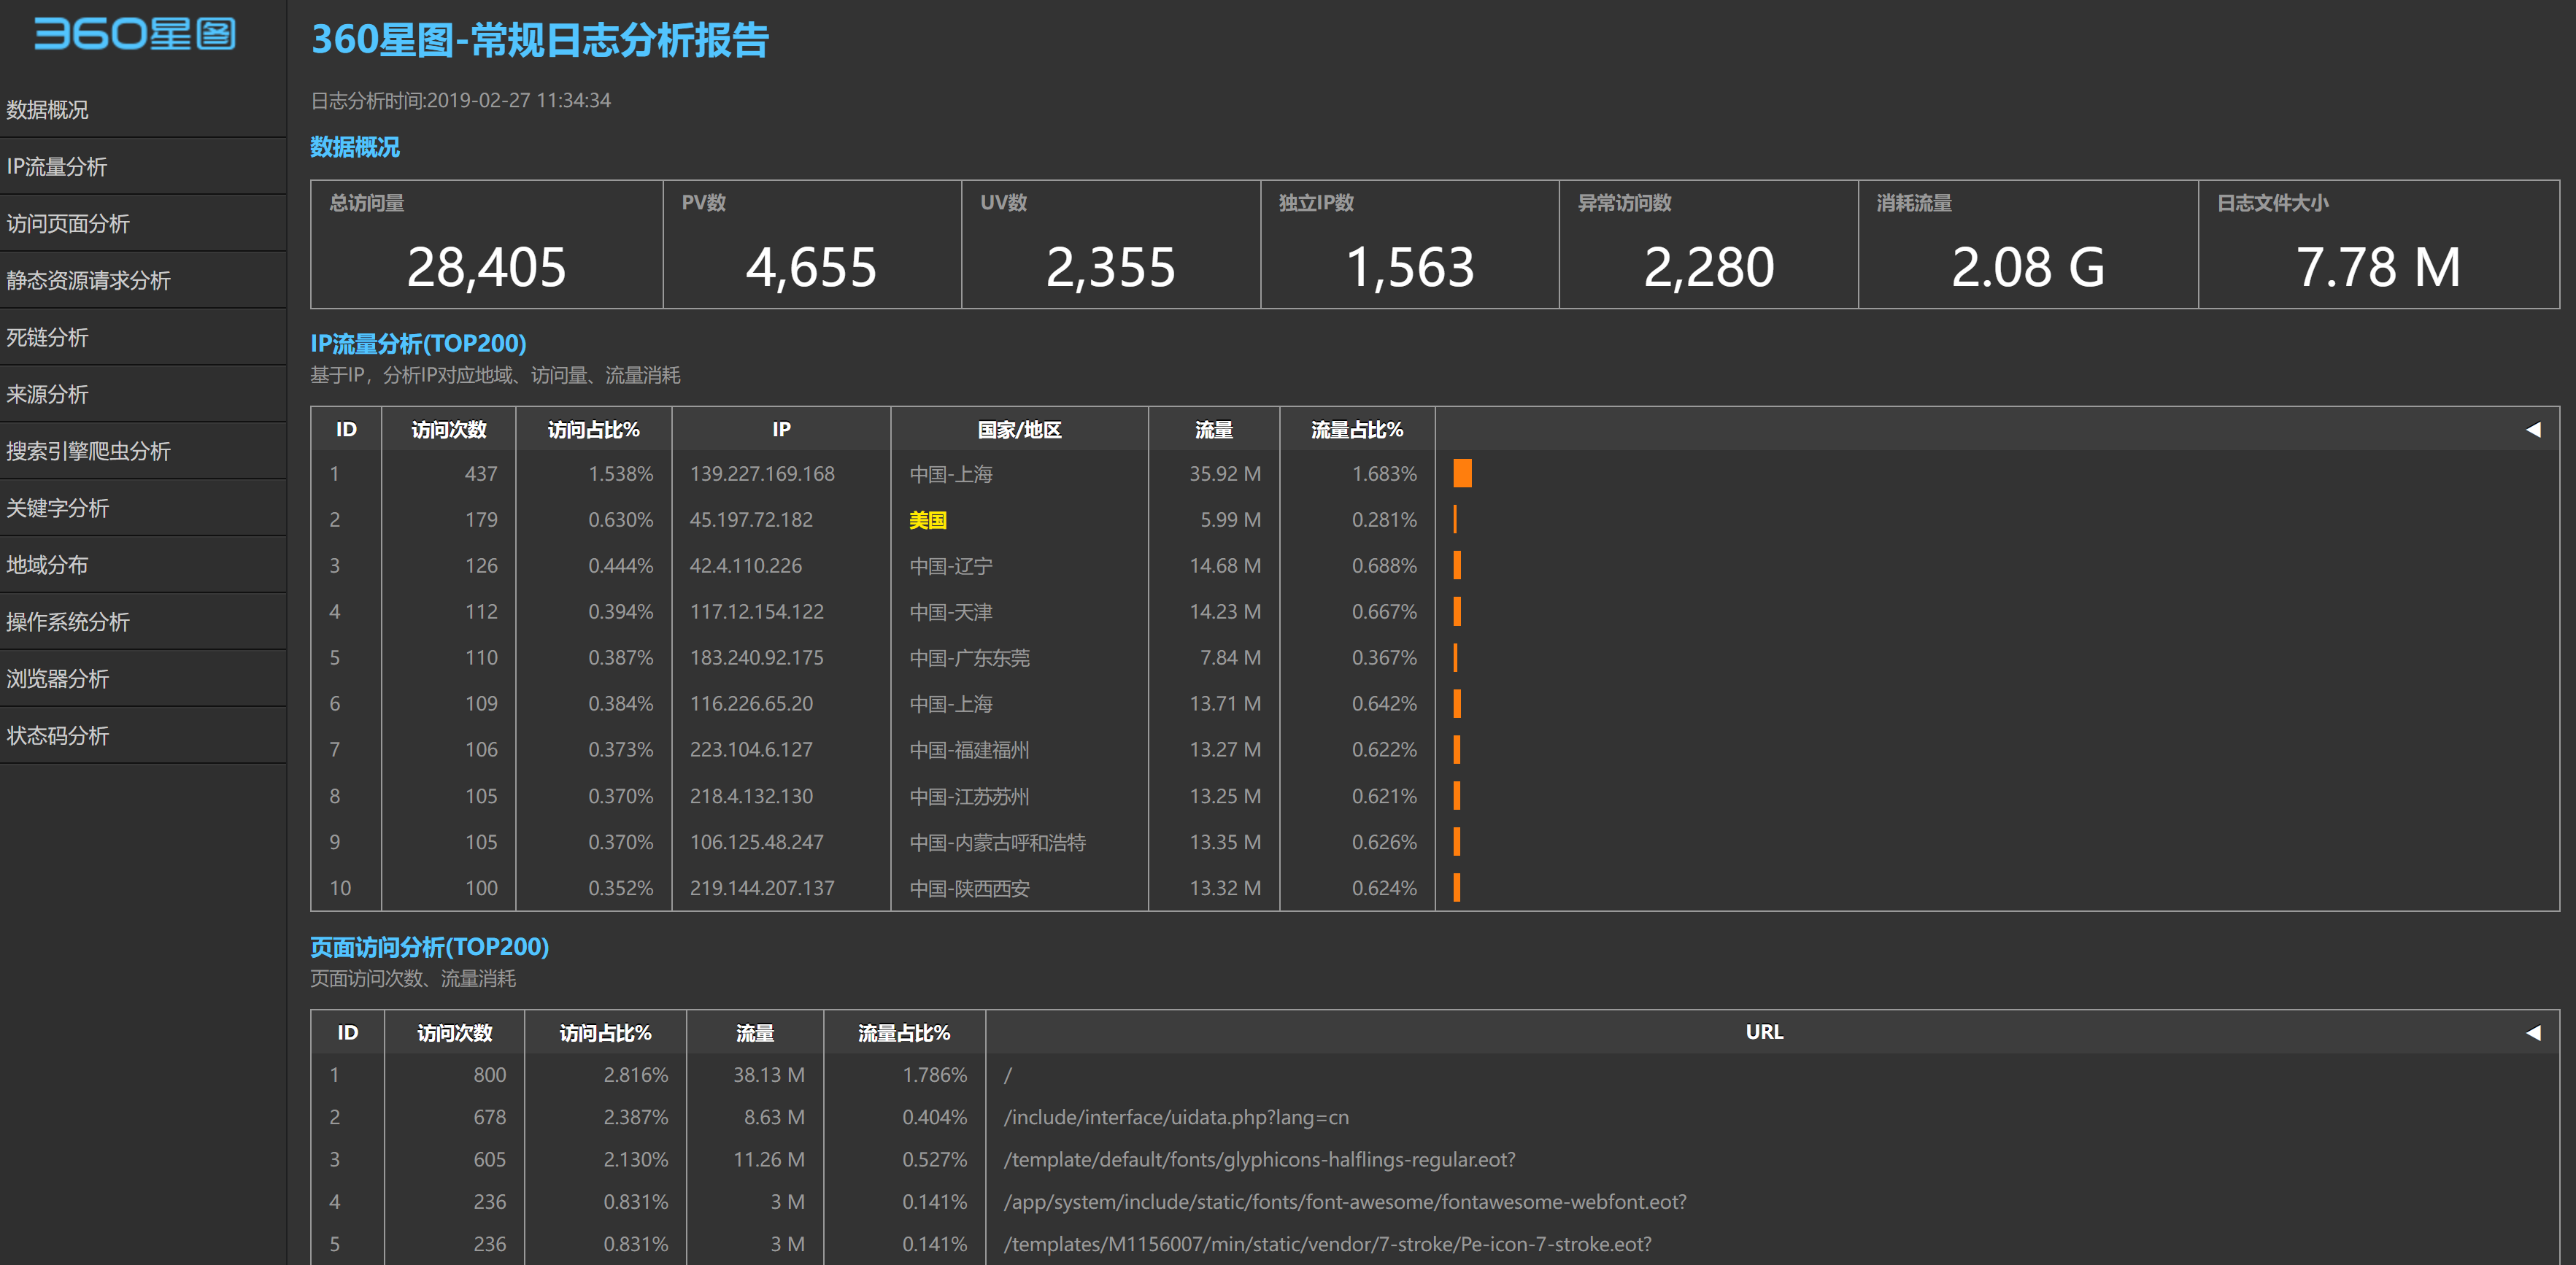The width and height of the screenshot is (2576, 1265).
Task: Click the log analysis time 2019-02-27 11:34:34
Action: coord(519,101)
